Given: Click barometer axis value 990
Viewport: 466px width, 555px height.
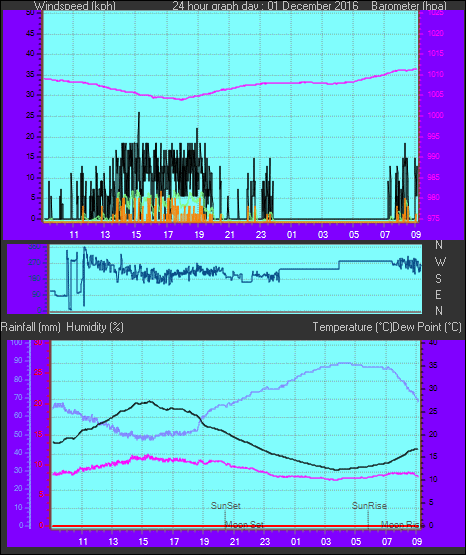Looking at the screenshot, I should (x=434, y=156).
